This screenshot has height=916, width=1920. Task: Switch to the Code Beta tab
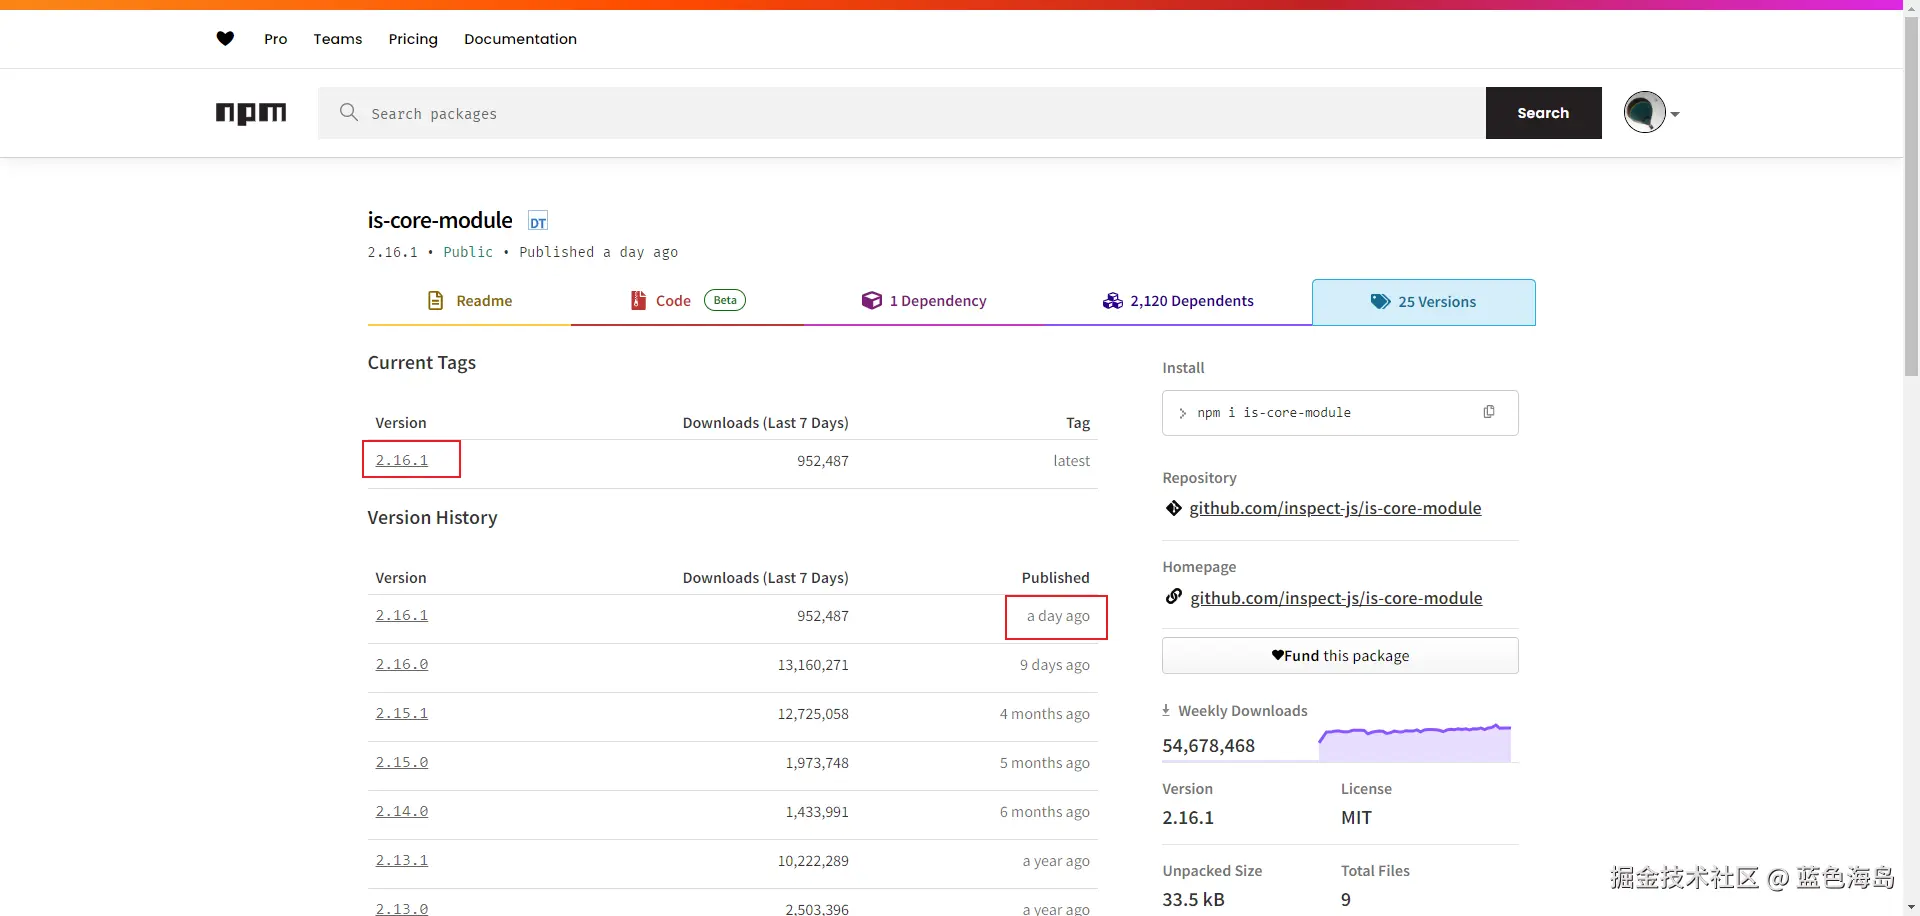click(687, 301)
